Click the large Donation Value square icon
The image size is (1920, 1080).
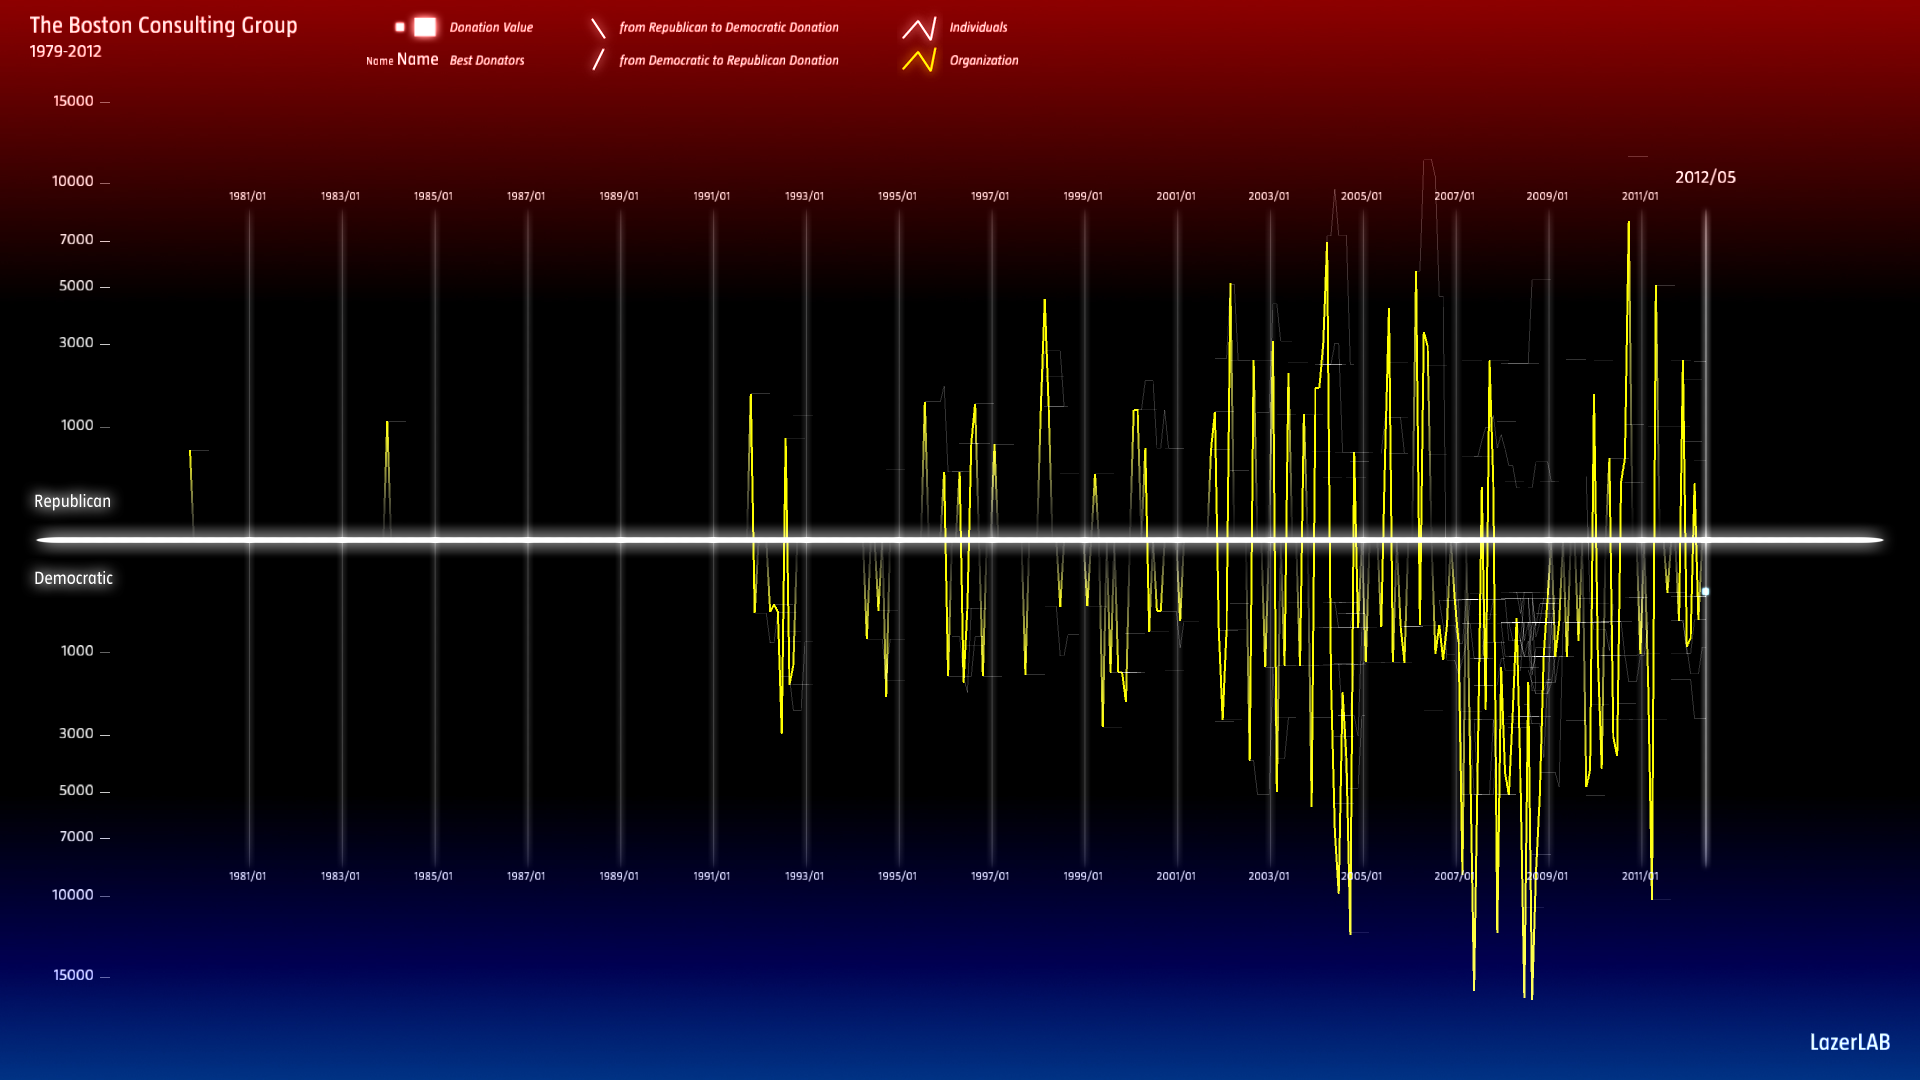tap(425, 27)
